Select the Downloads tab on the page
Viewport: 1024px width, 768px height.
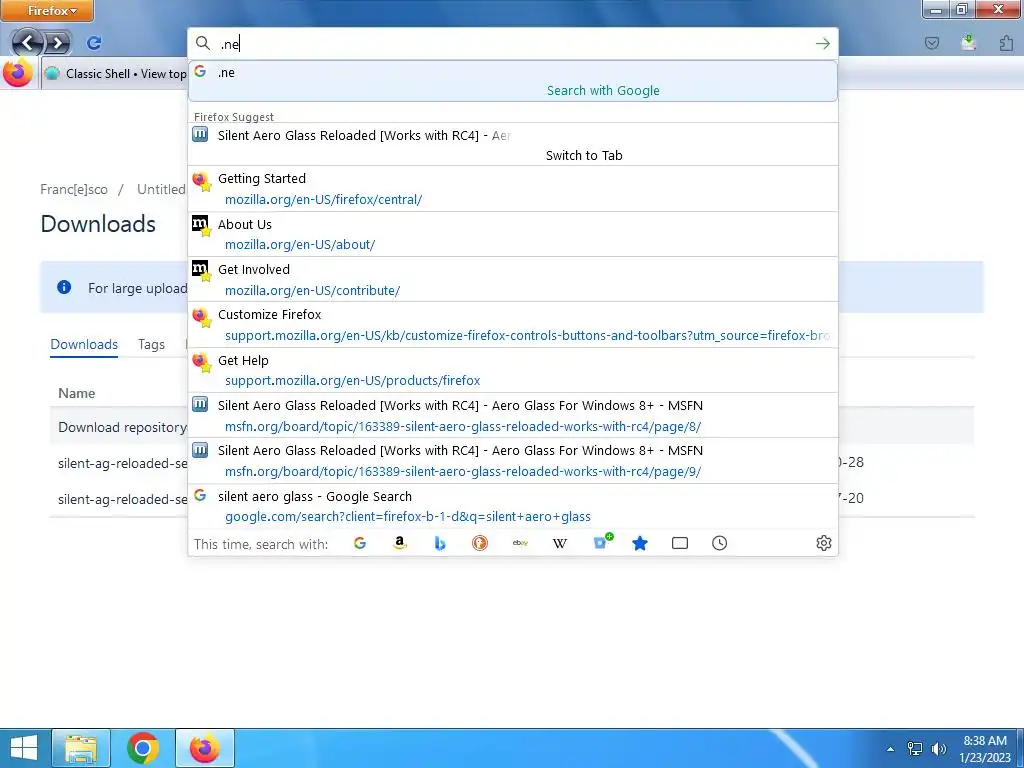84,344
